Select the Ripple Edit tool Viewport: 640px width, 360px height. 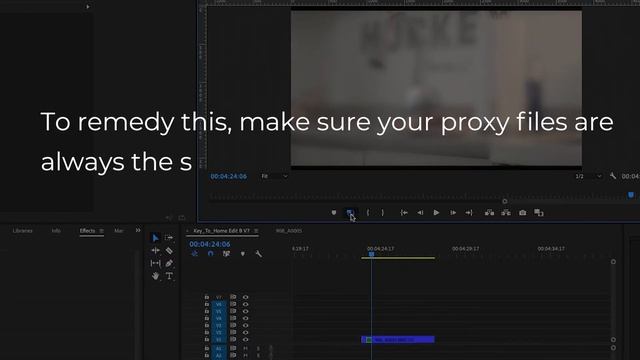click(x=156, y=251)
